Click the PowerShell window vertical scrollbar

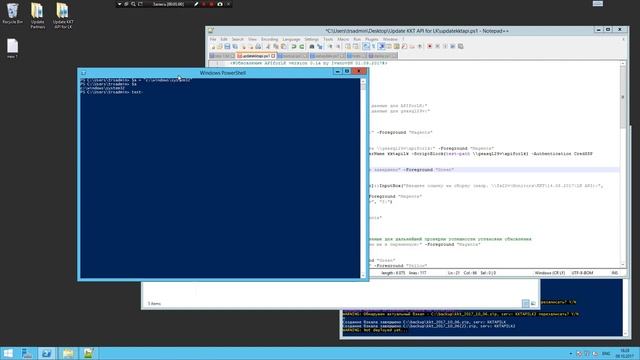tap(363, 178)
